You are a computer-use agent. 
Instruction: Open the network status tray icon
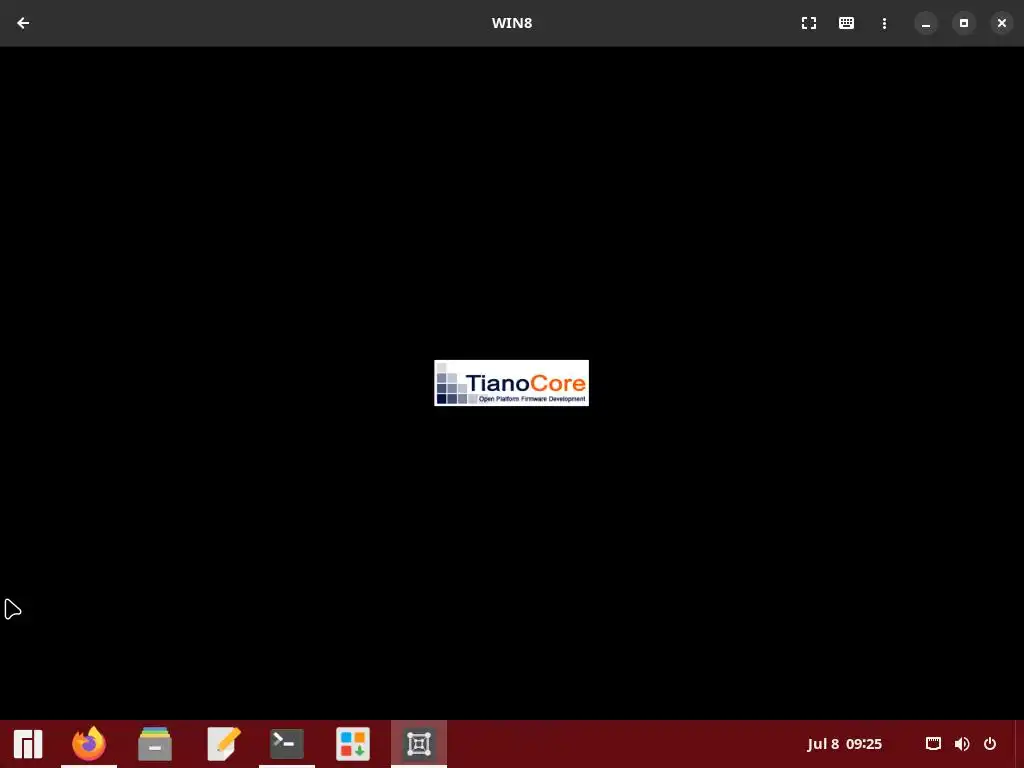point(933,744)
